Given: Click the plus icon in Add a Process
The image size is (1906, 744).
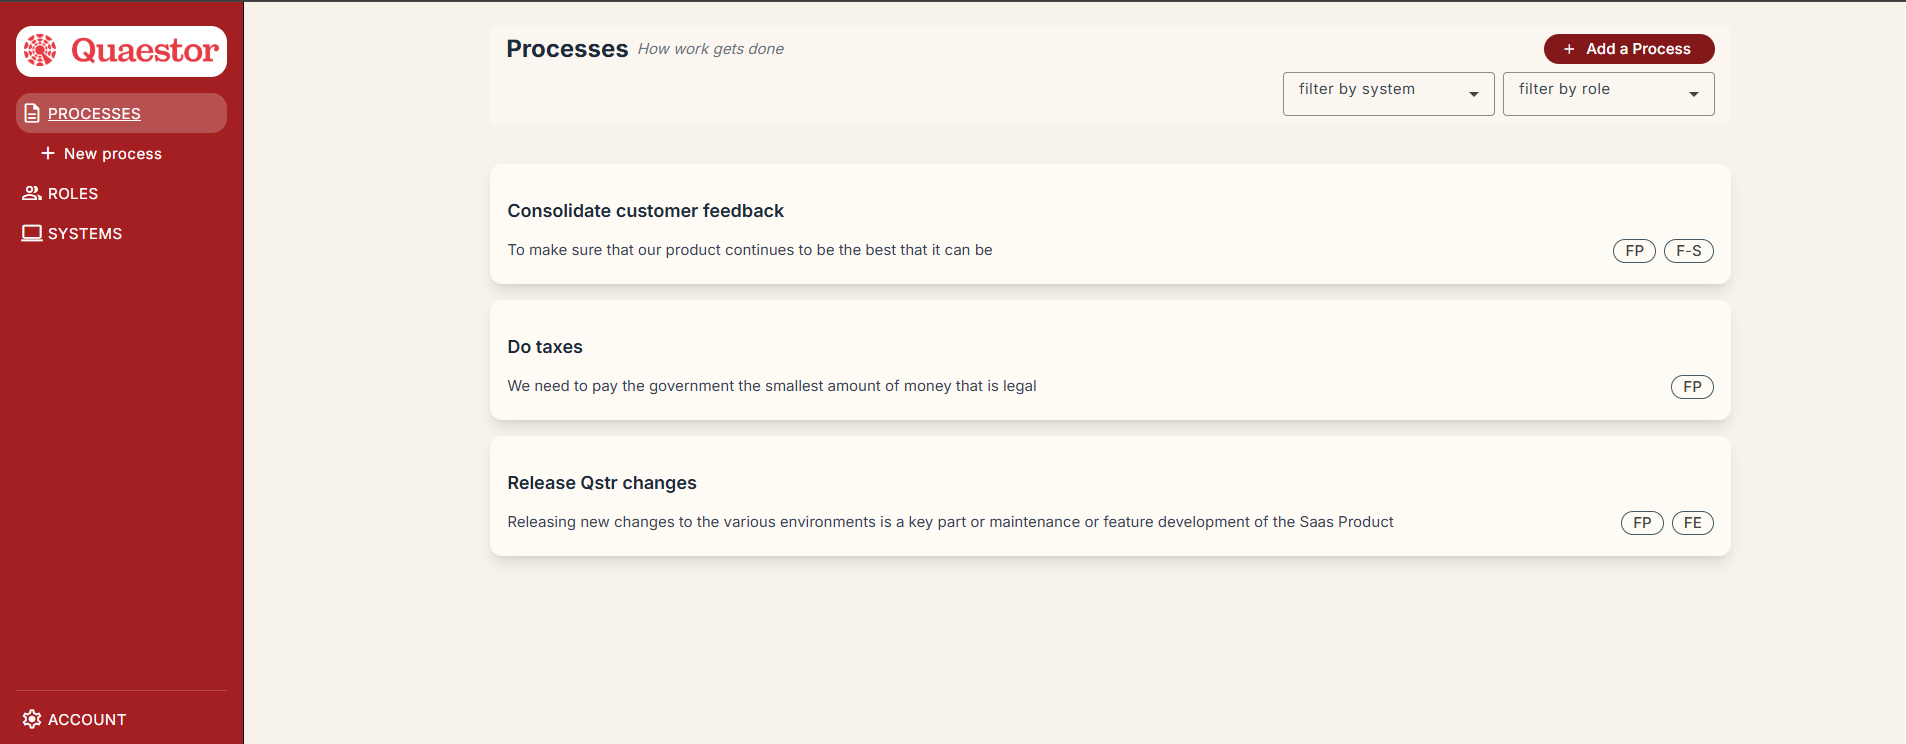Looking at the screenshot, I should coord(1569,49).
